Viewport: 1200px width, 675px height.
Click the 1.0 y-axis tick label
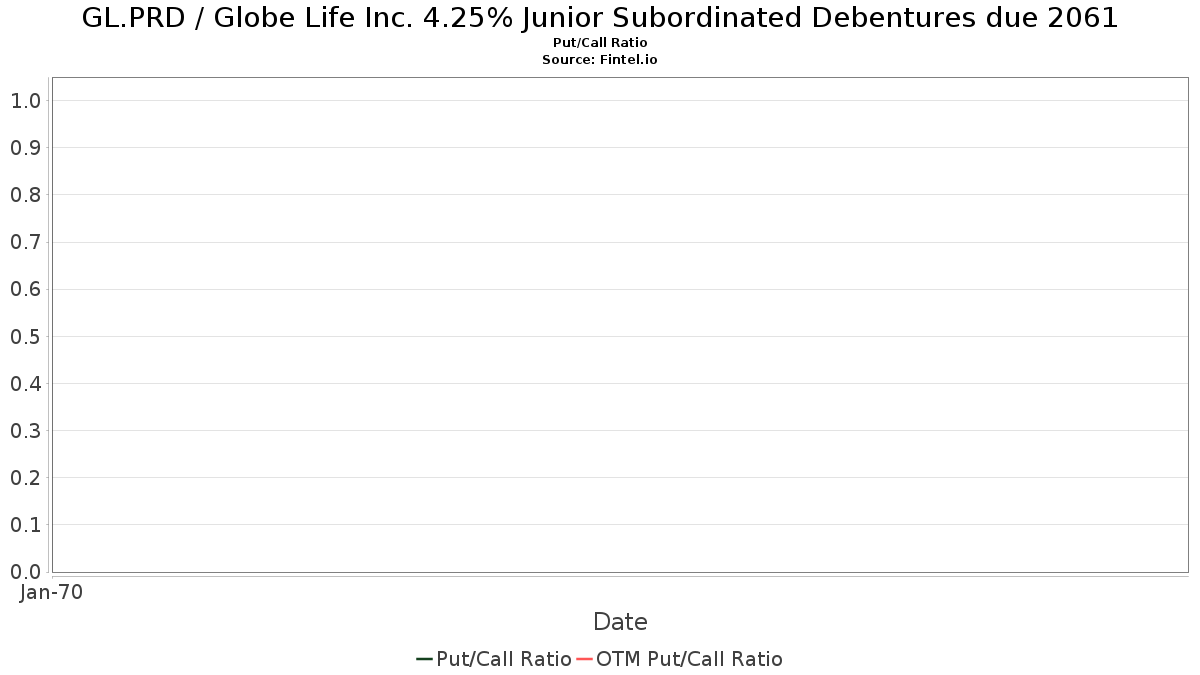tap(25, 100)
